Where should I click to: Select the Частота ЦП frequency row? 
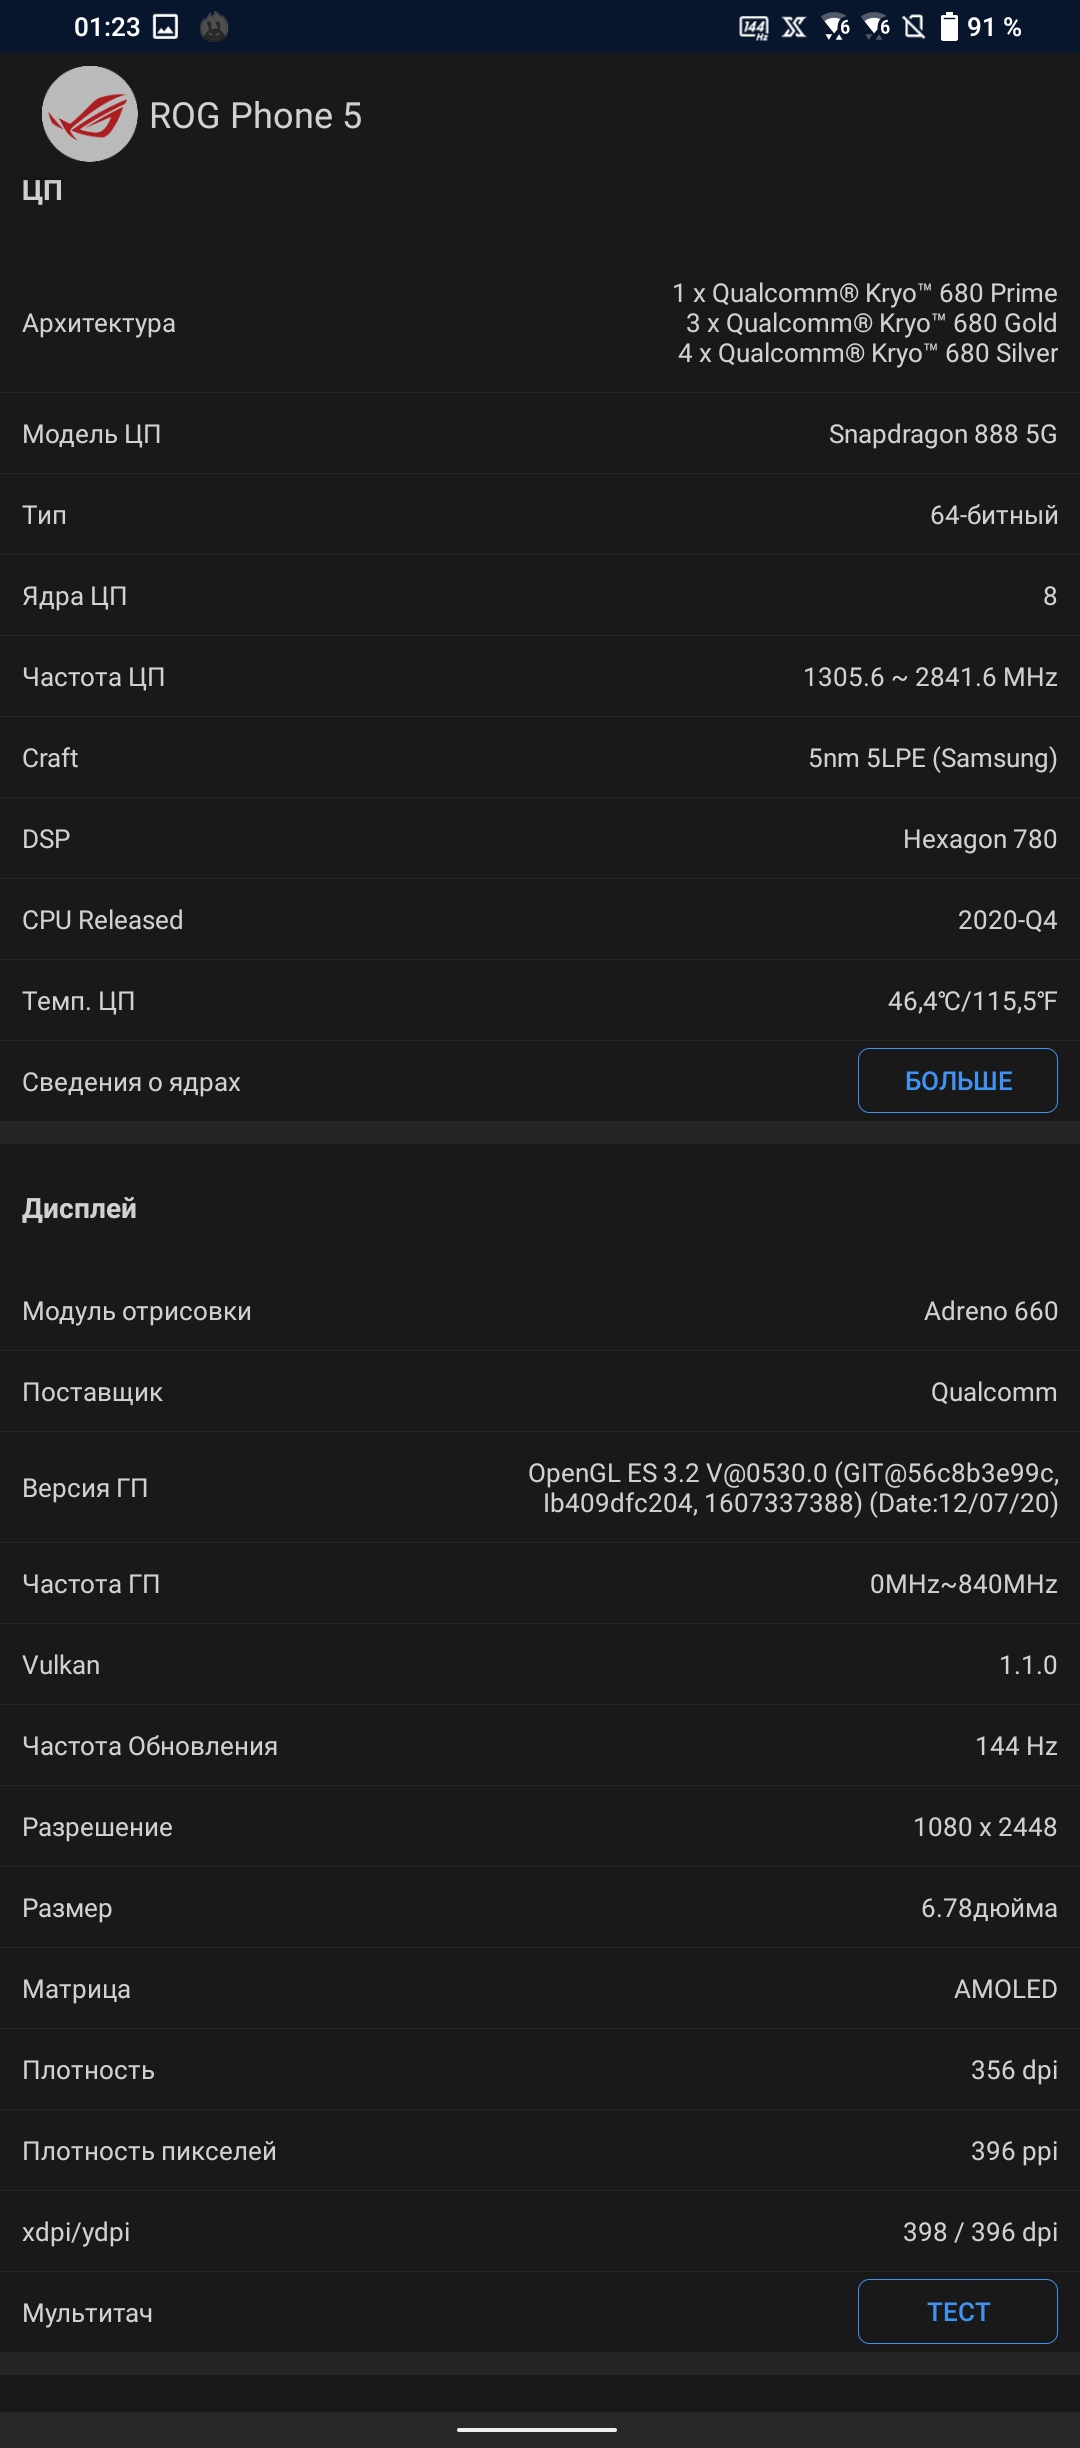pos(540,677)
